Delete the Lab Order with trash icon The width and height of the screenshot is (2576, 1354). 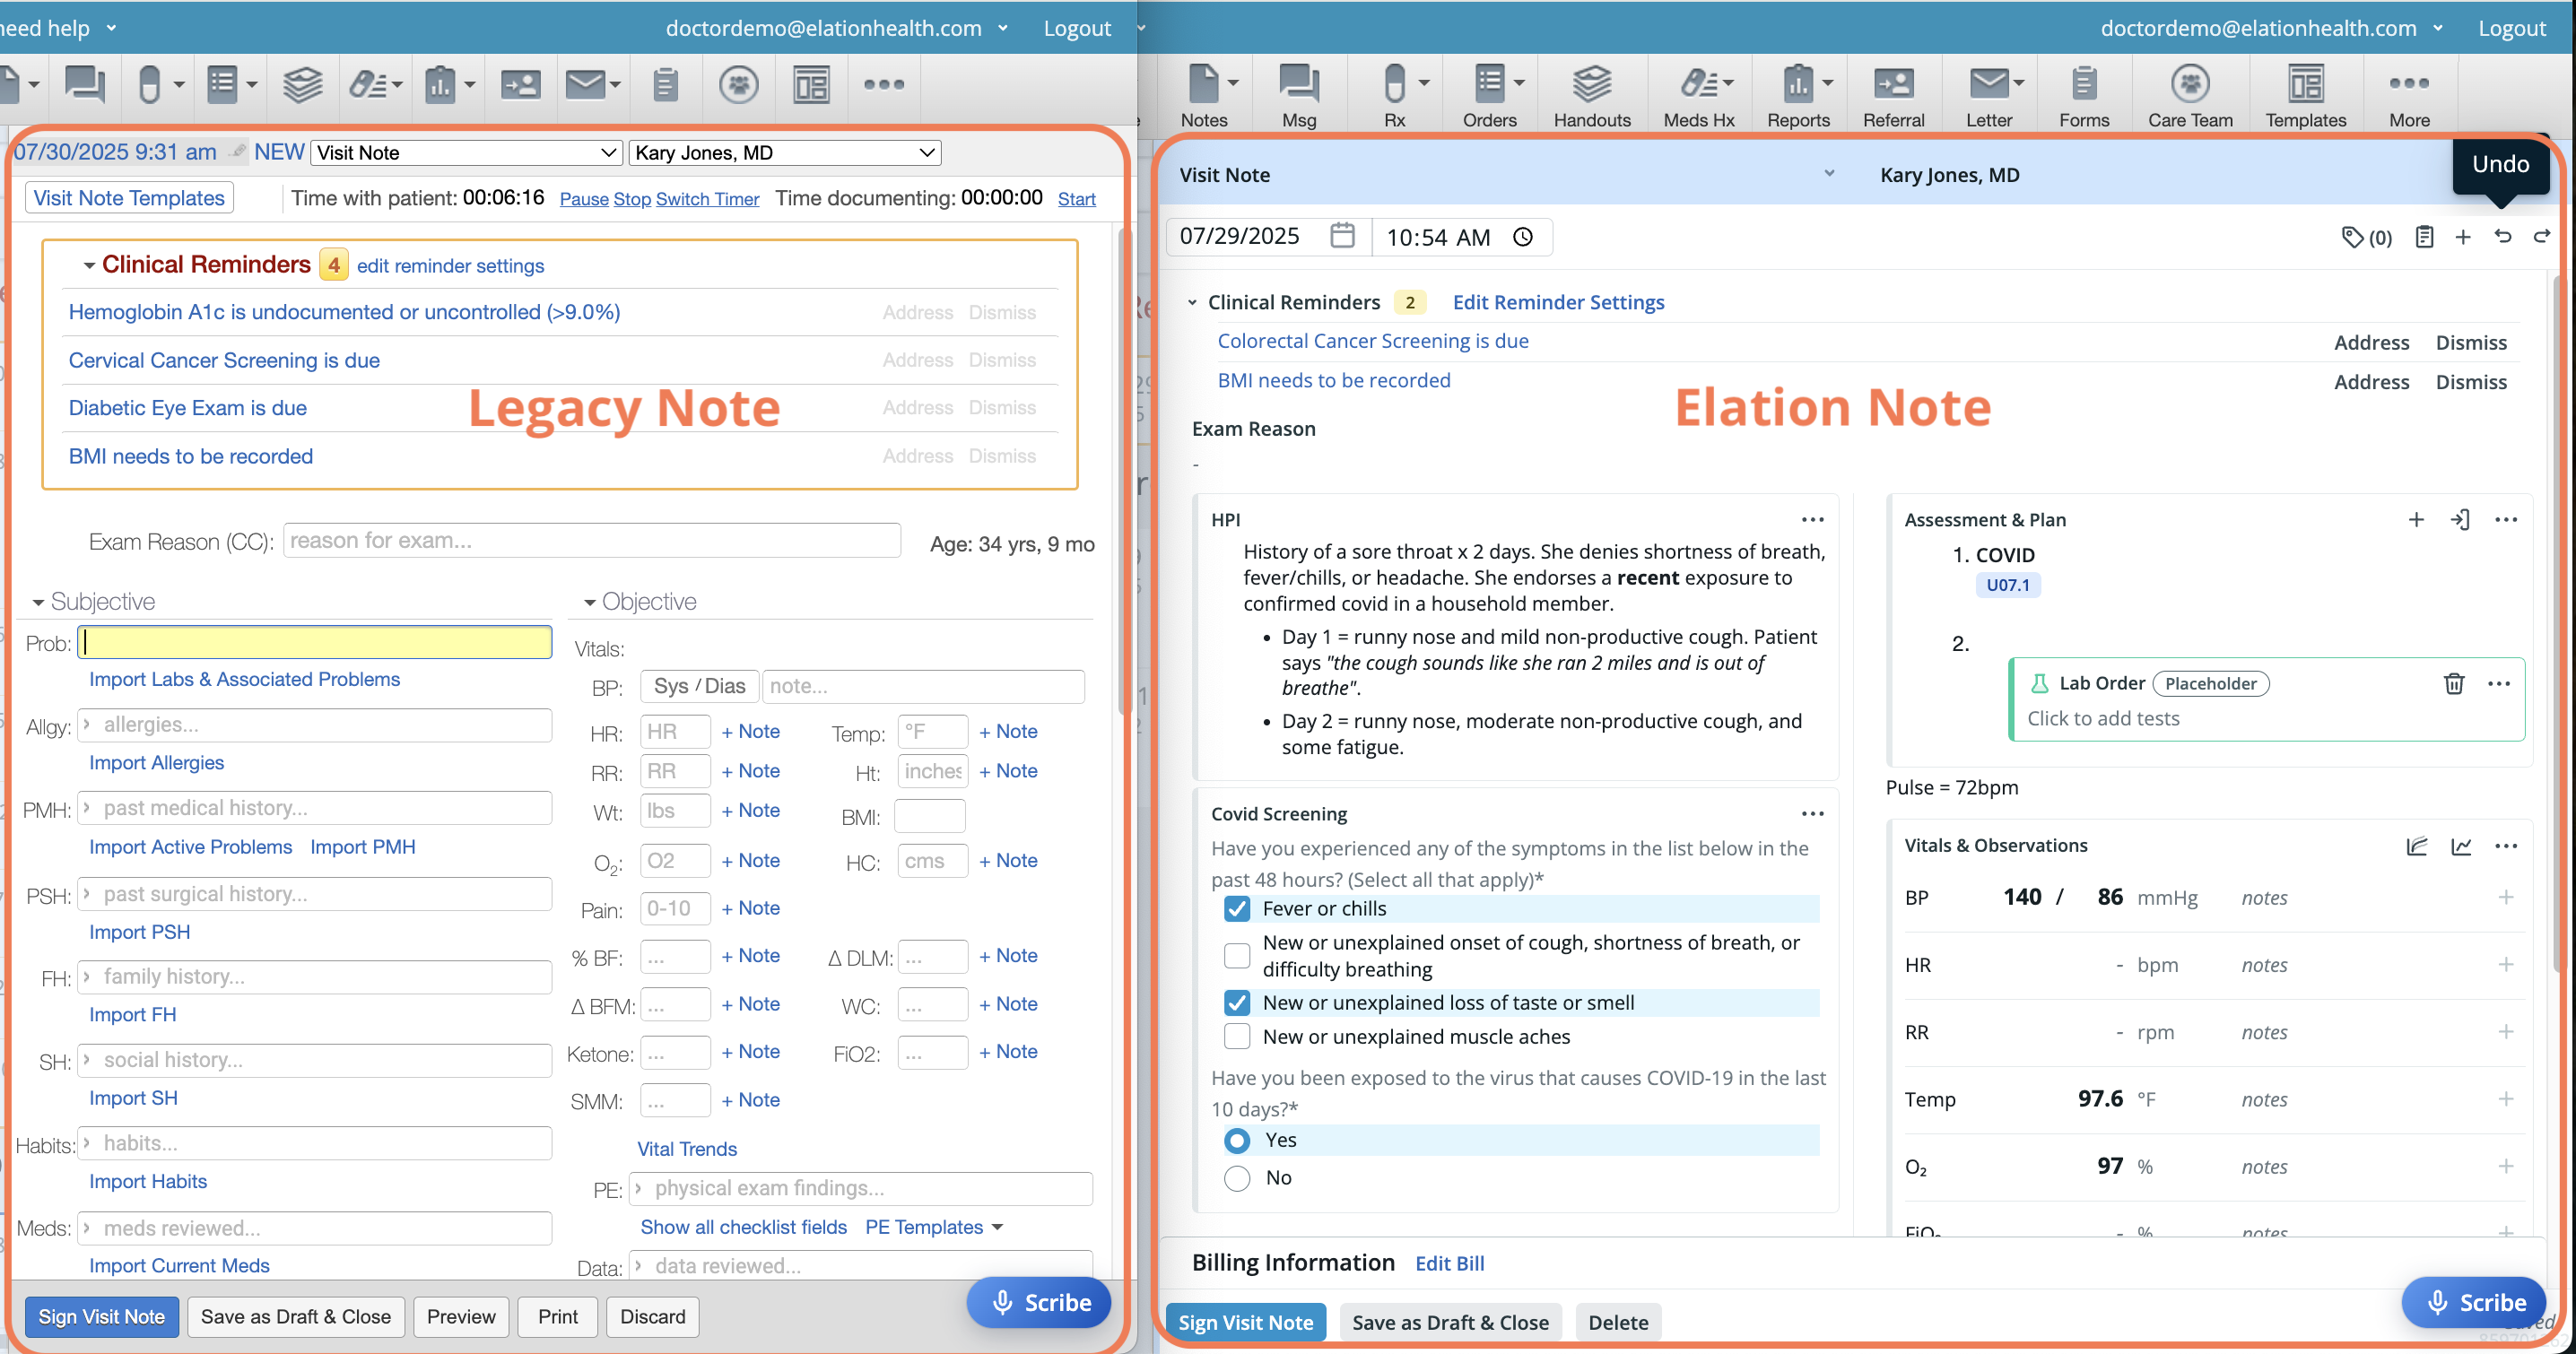[2453, 683]
